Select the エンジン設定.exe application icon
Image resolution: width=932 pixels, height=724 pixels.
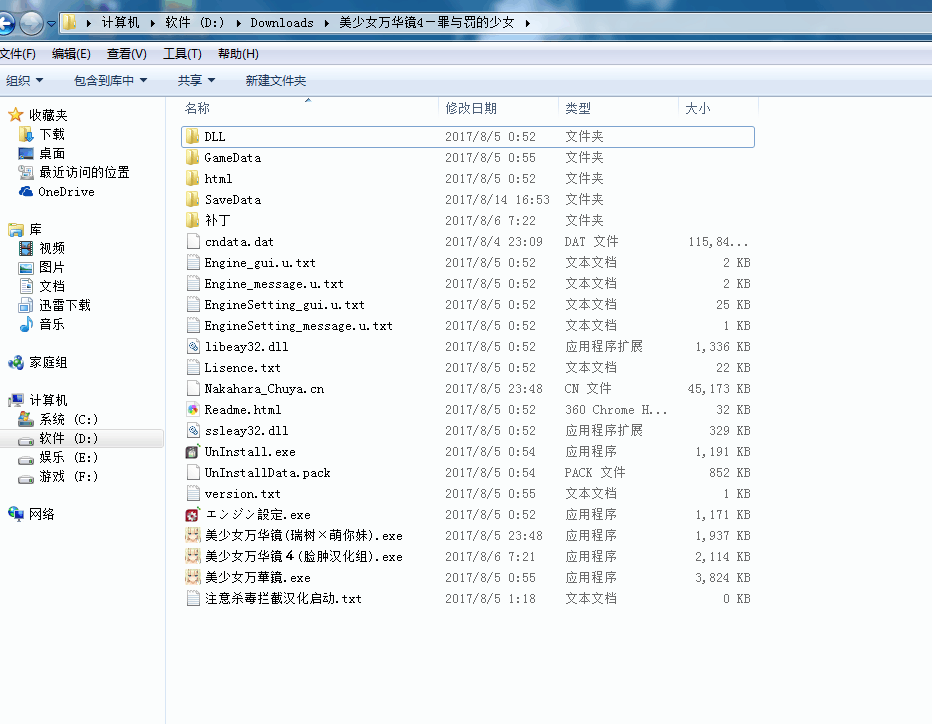(x=192, y=515)
